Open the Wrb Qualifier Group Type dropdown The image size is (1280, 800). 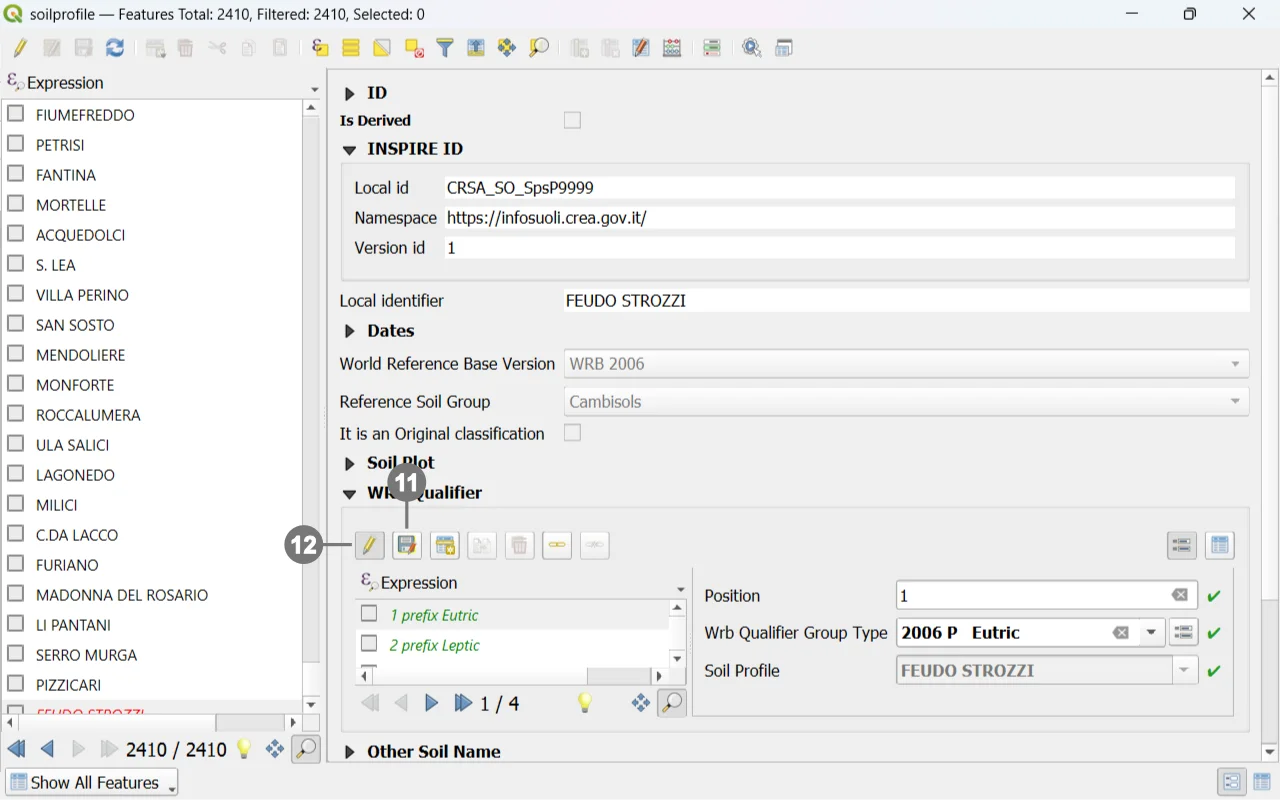click(x=1151, y=633)
